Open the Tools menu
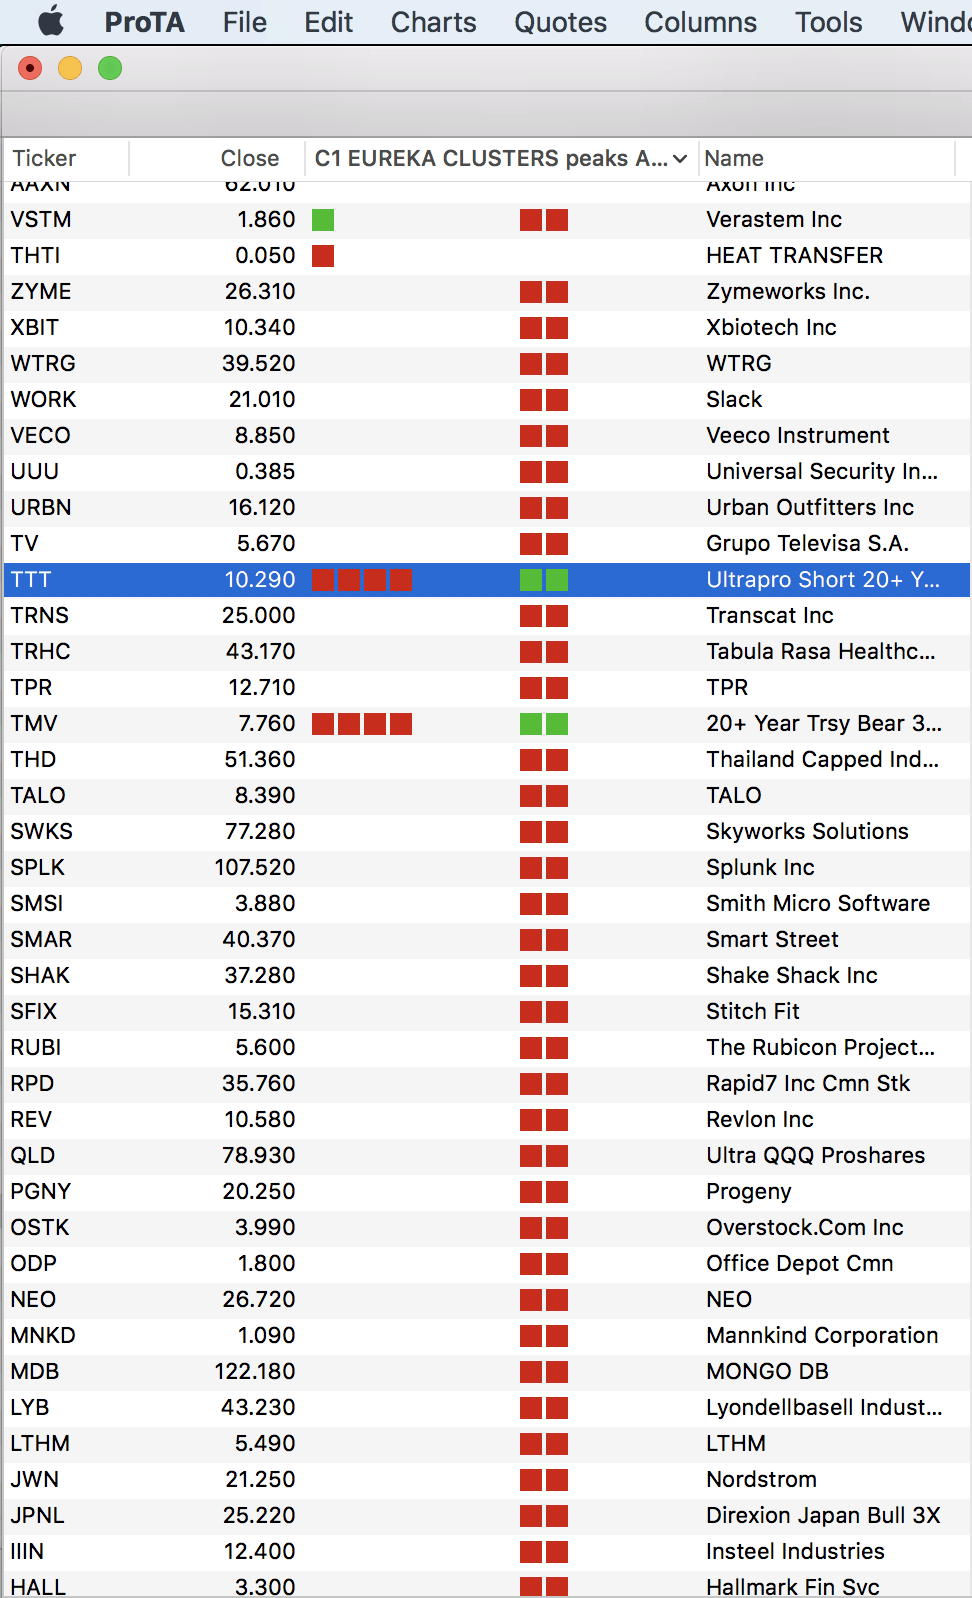 point(828,22)
